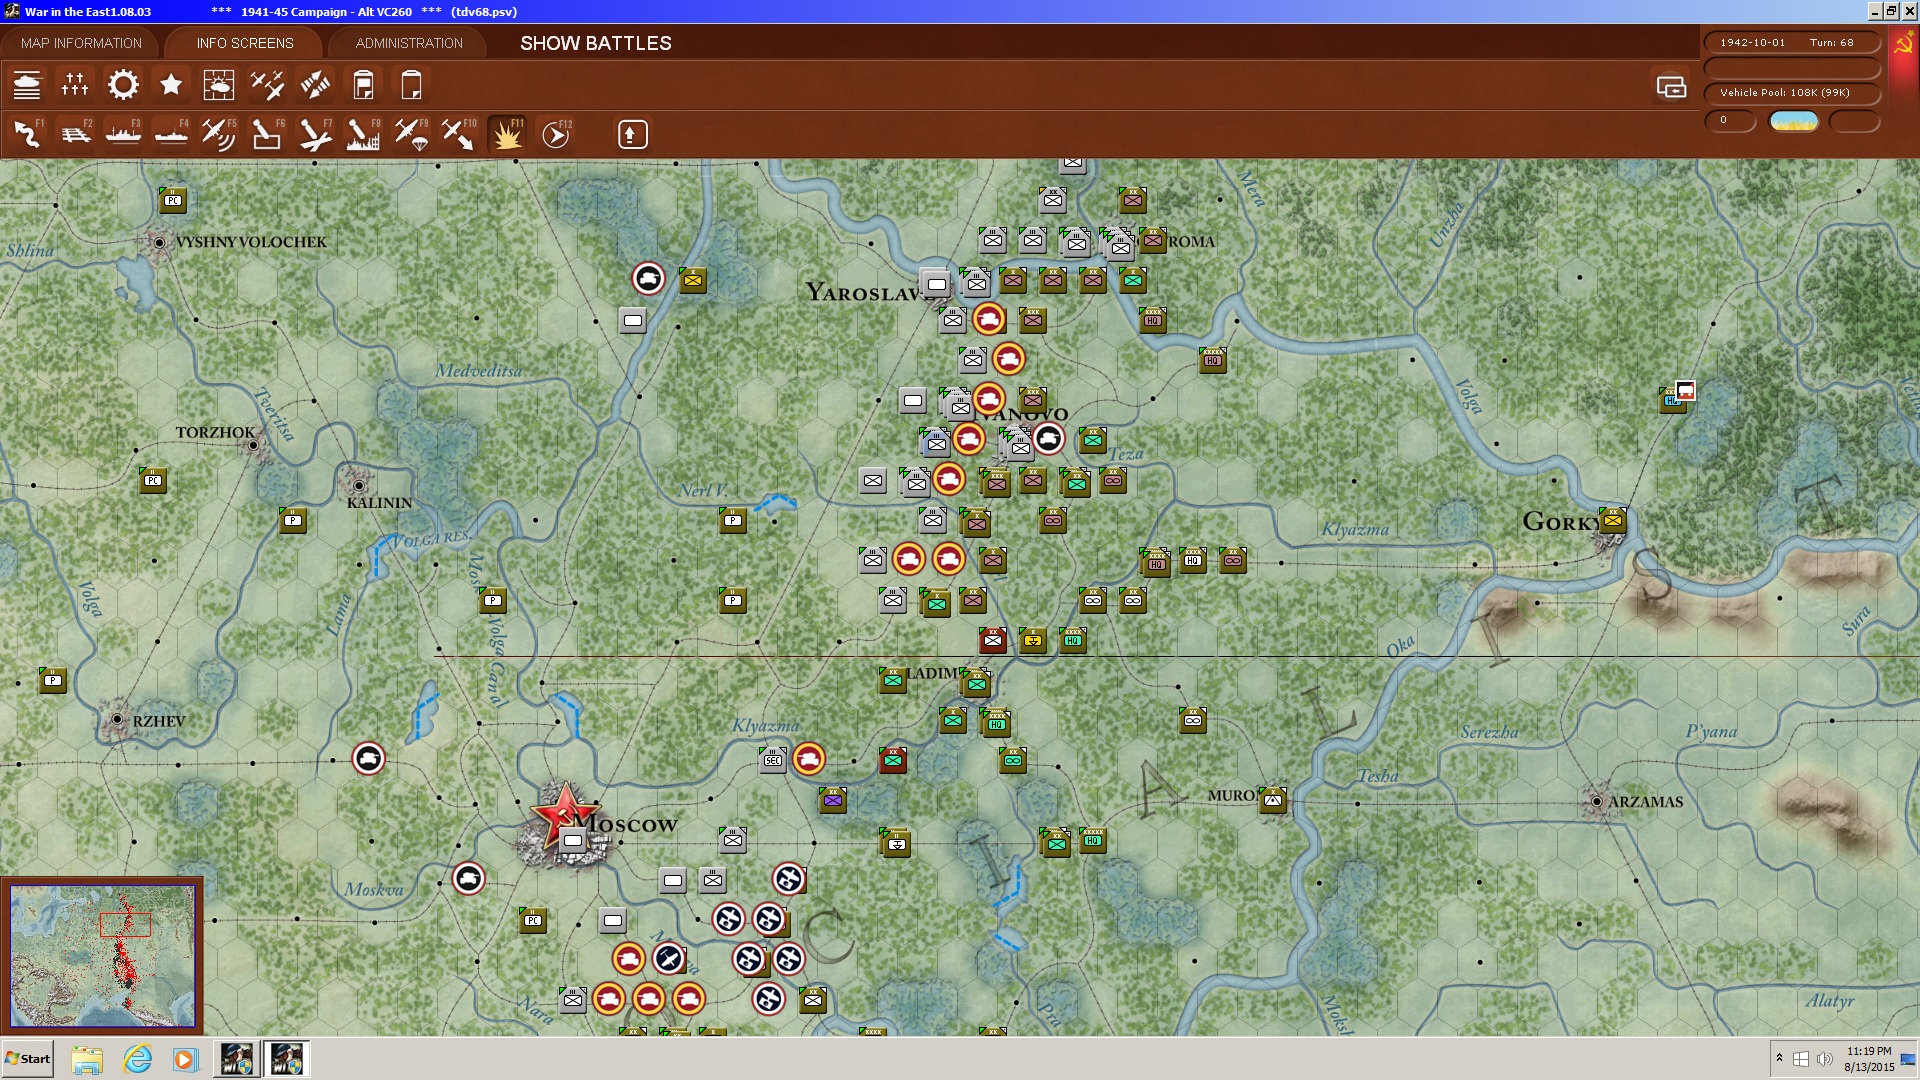This screenshot has width=1920, height=1080.
Task: Open the blank clipboard logistics report icon
Action: point(411,85)
